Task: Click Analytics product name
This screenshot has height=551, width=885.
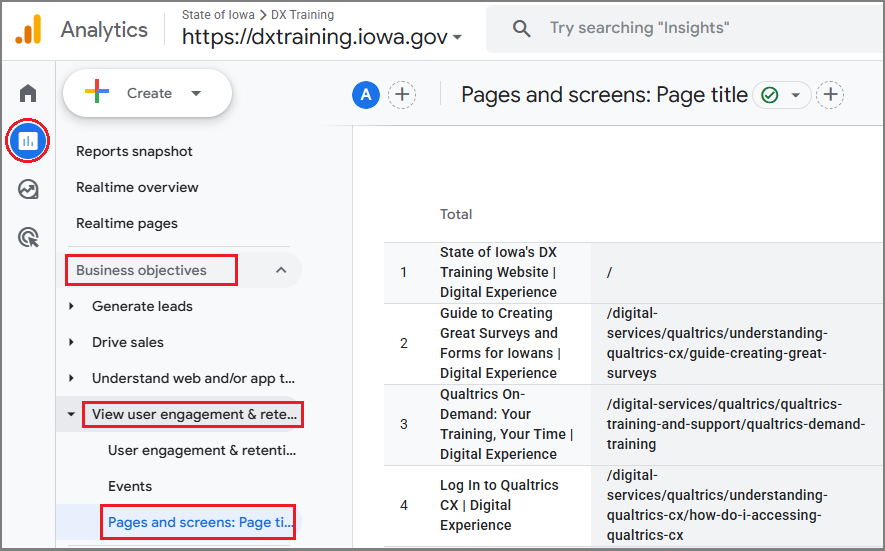Action: click(x=104, y=30)
